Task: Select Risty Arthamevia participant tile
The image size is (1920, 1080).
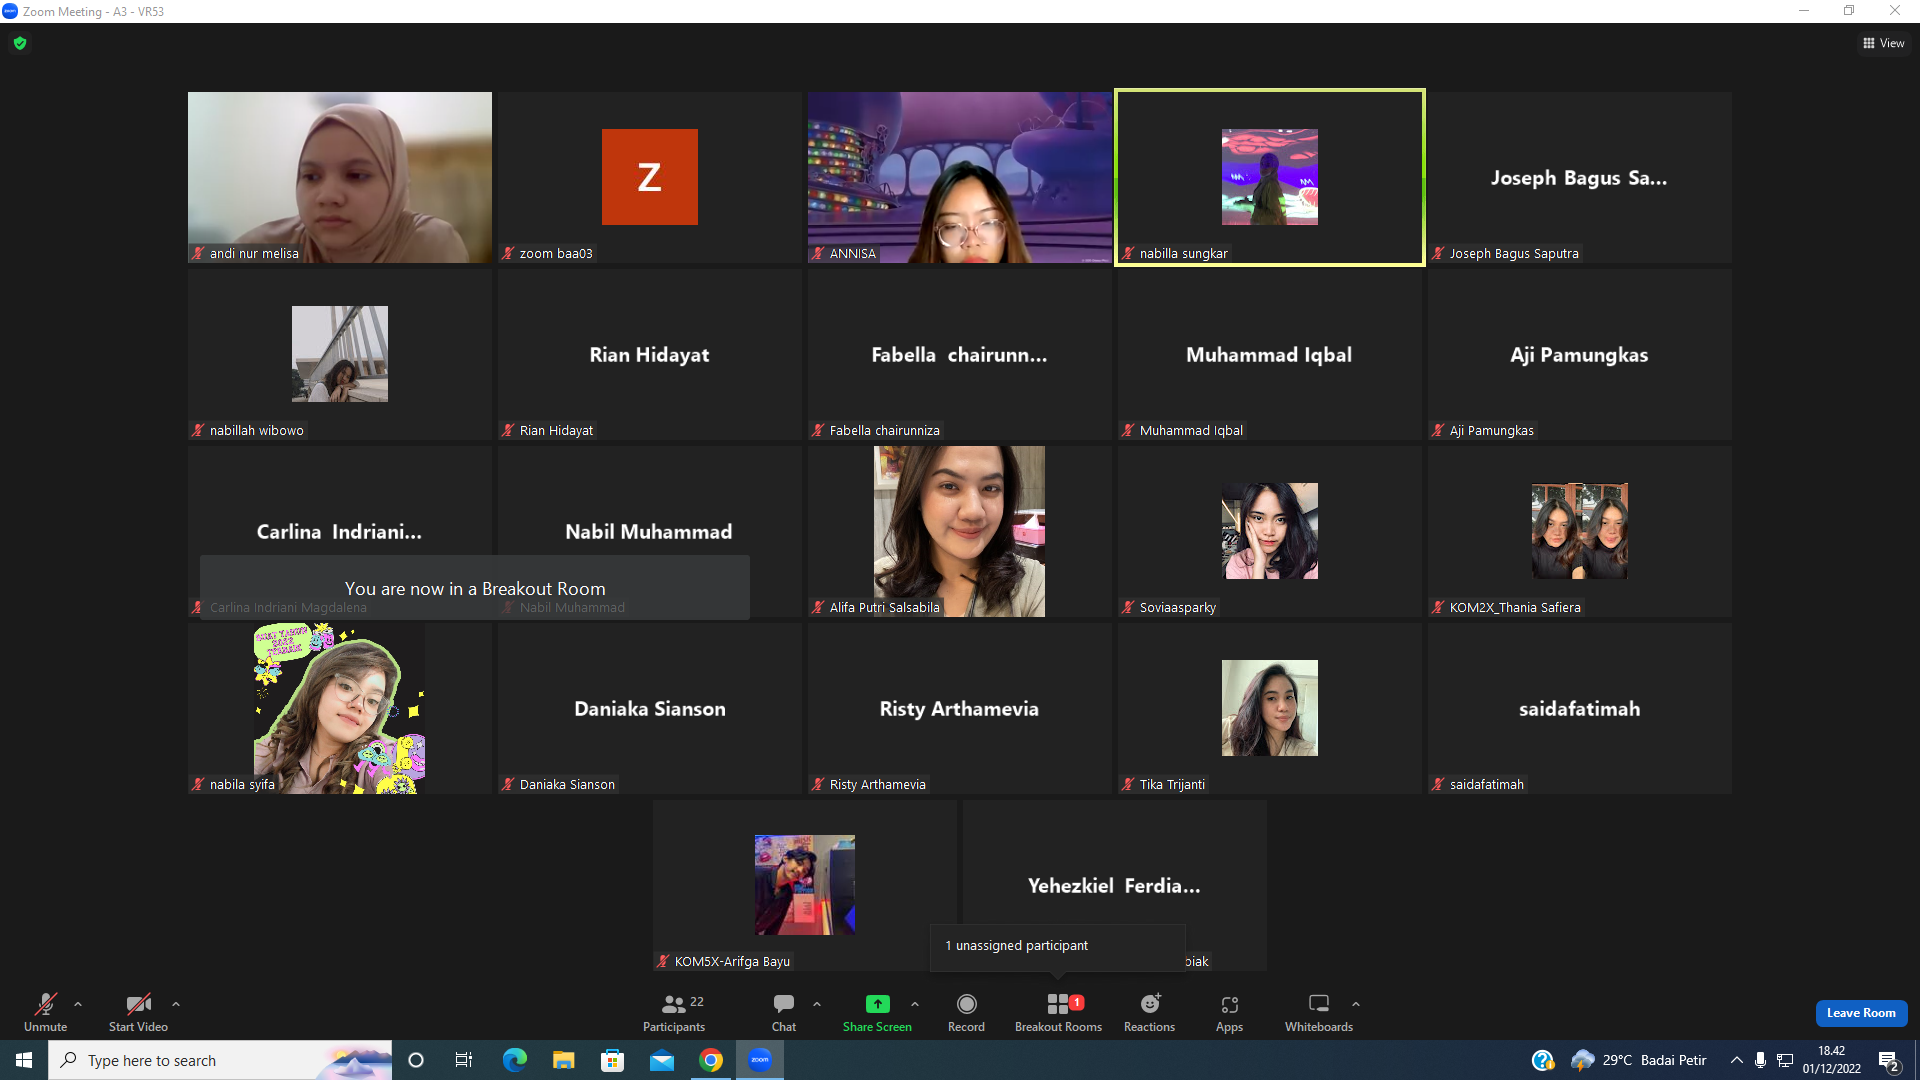Action: 960,708
